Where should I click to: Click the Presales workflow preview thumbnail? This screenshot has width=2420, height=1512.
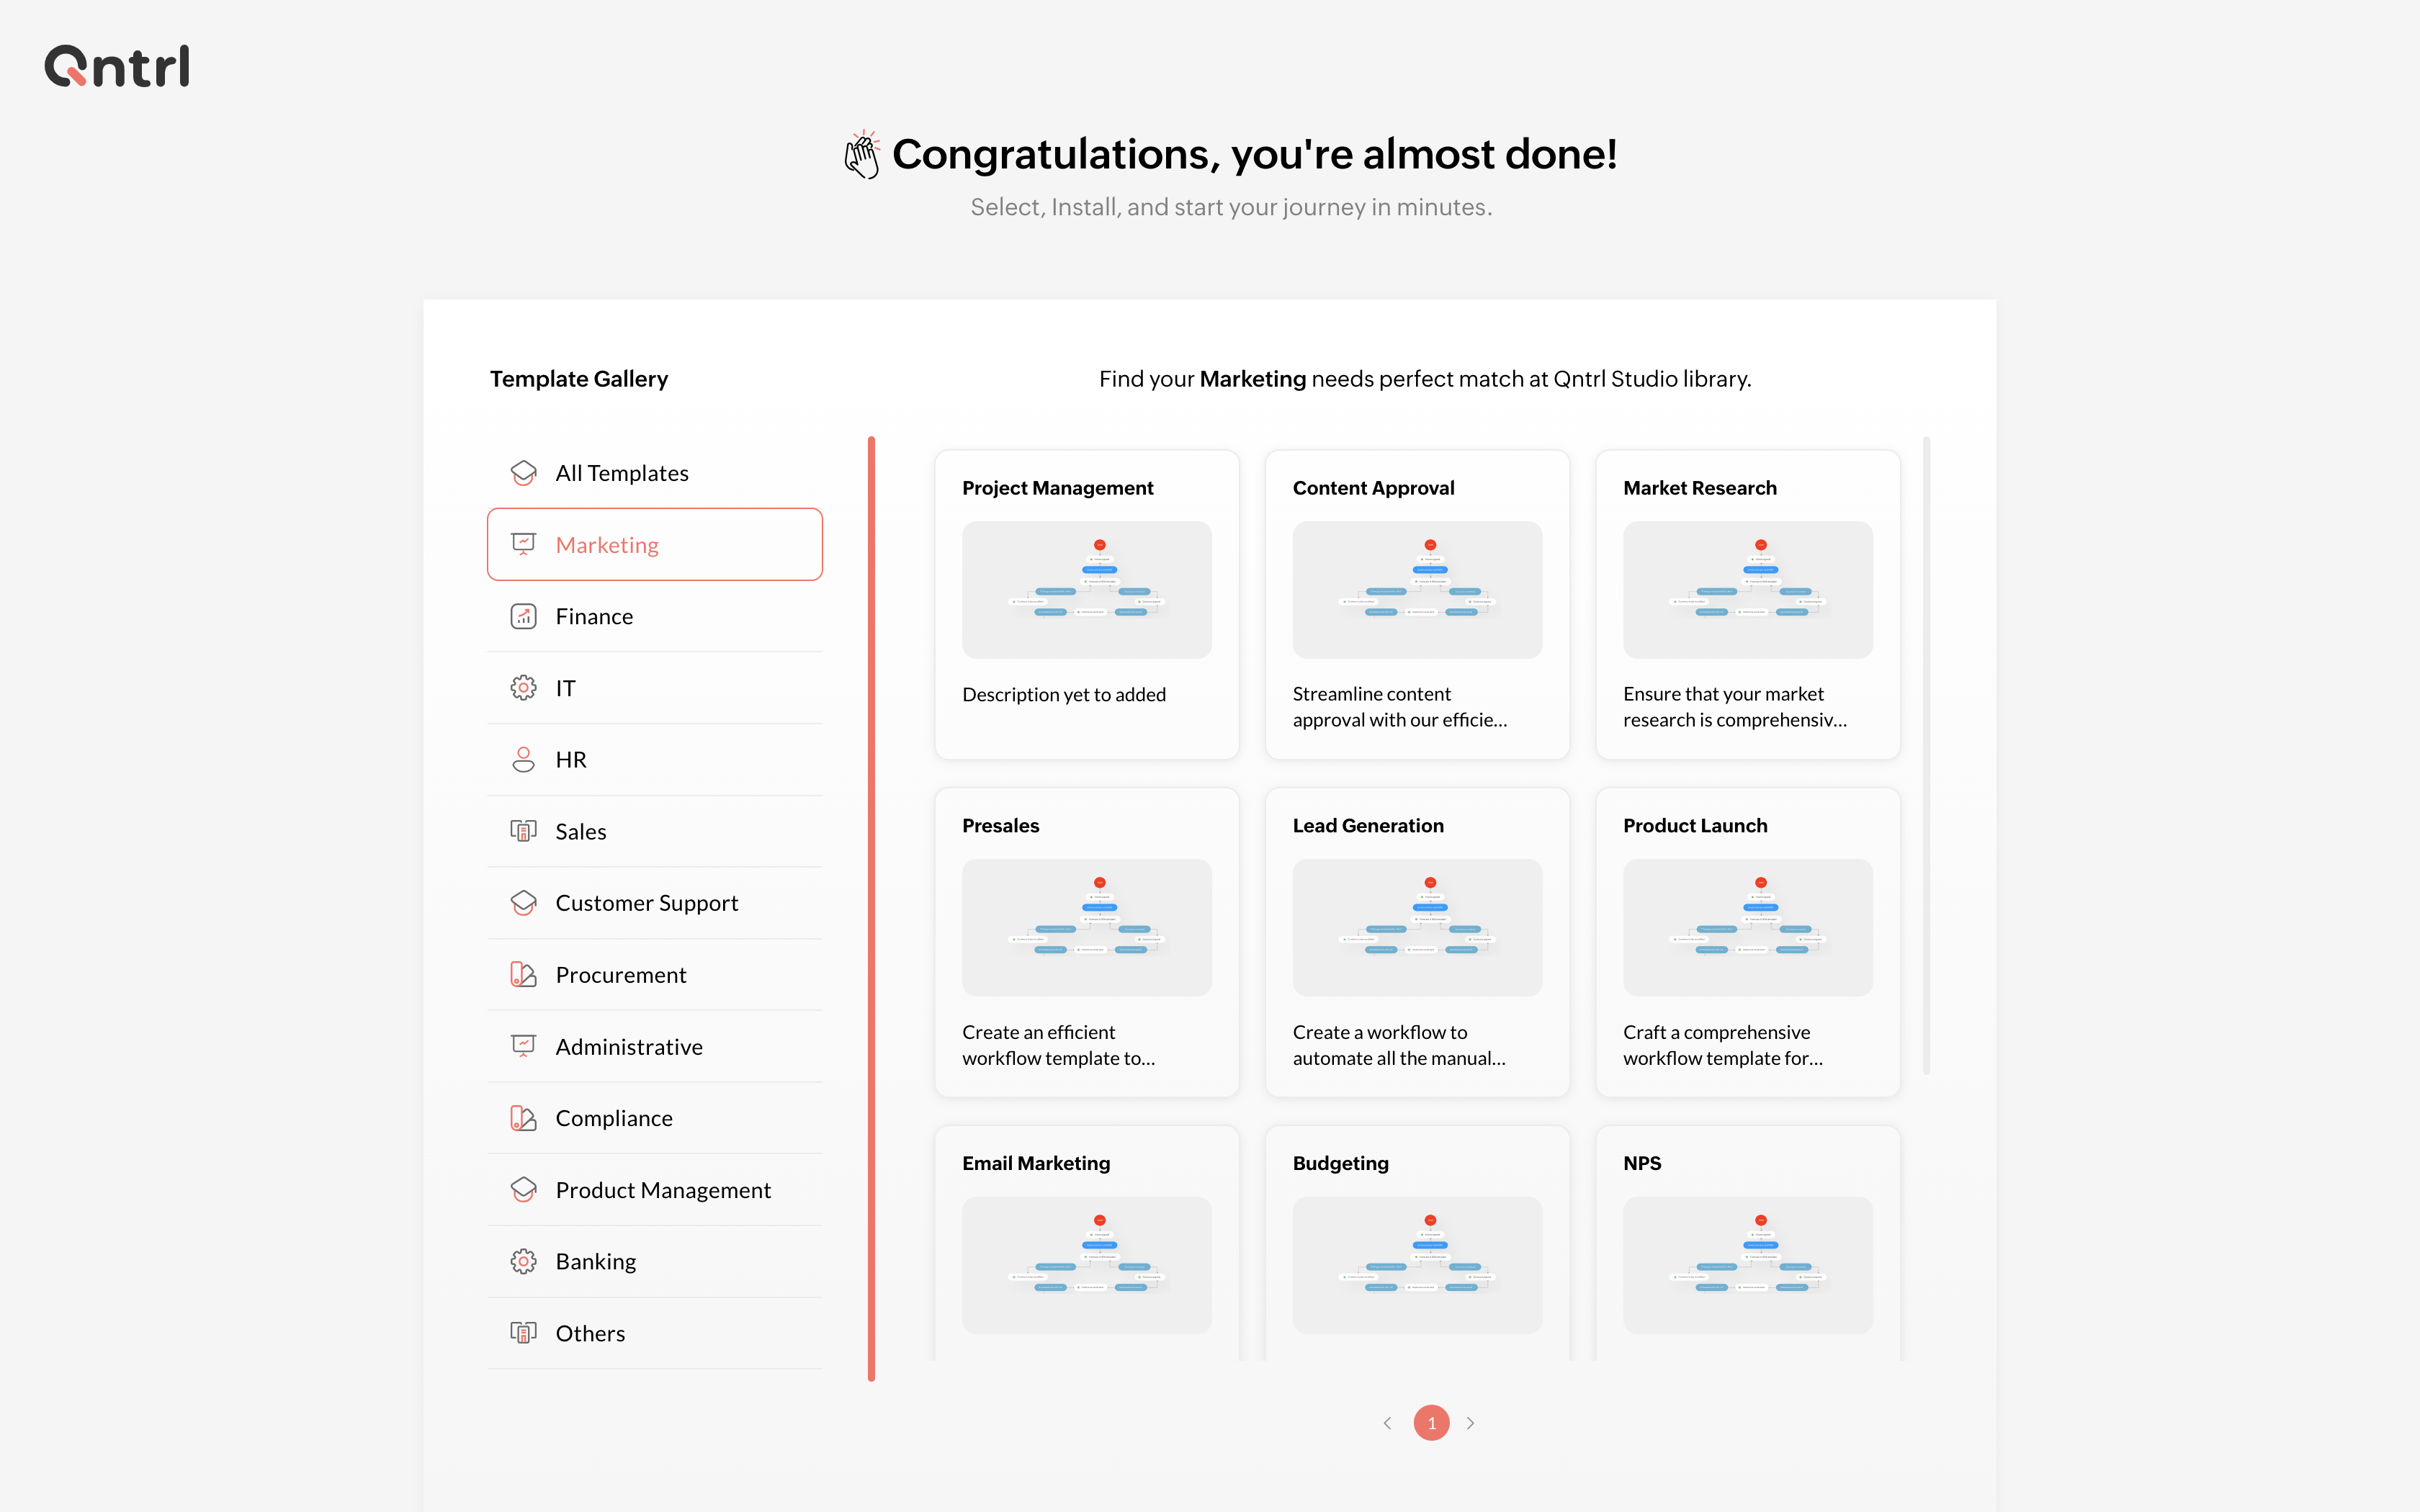pyautogui.click(x=1086, y=928)
